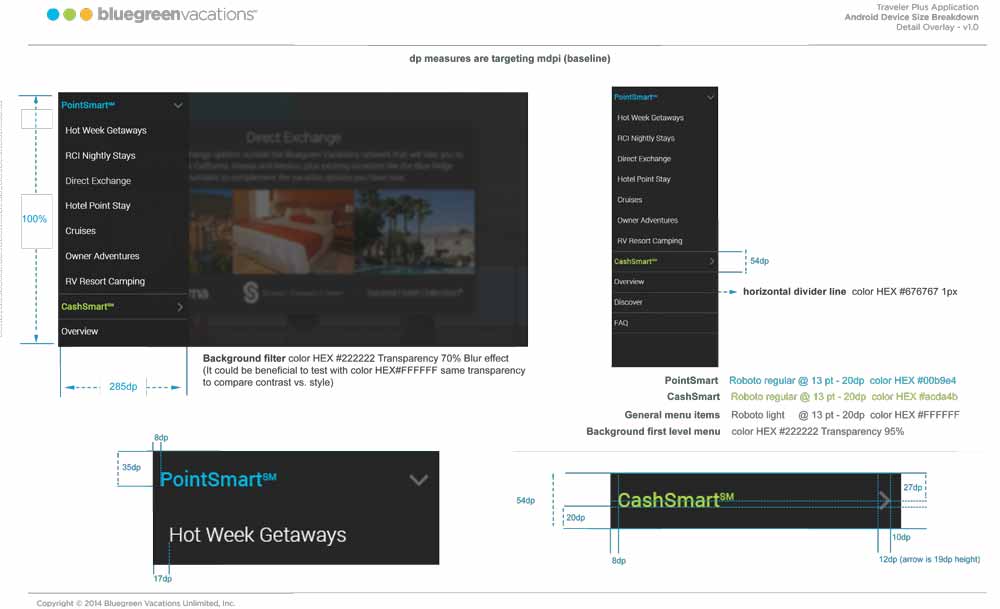The width and height of the screenshot is (1000, 609).
Task: Select Hot Week Getaways in large overlay menu
Action: (x=106, y=131)
